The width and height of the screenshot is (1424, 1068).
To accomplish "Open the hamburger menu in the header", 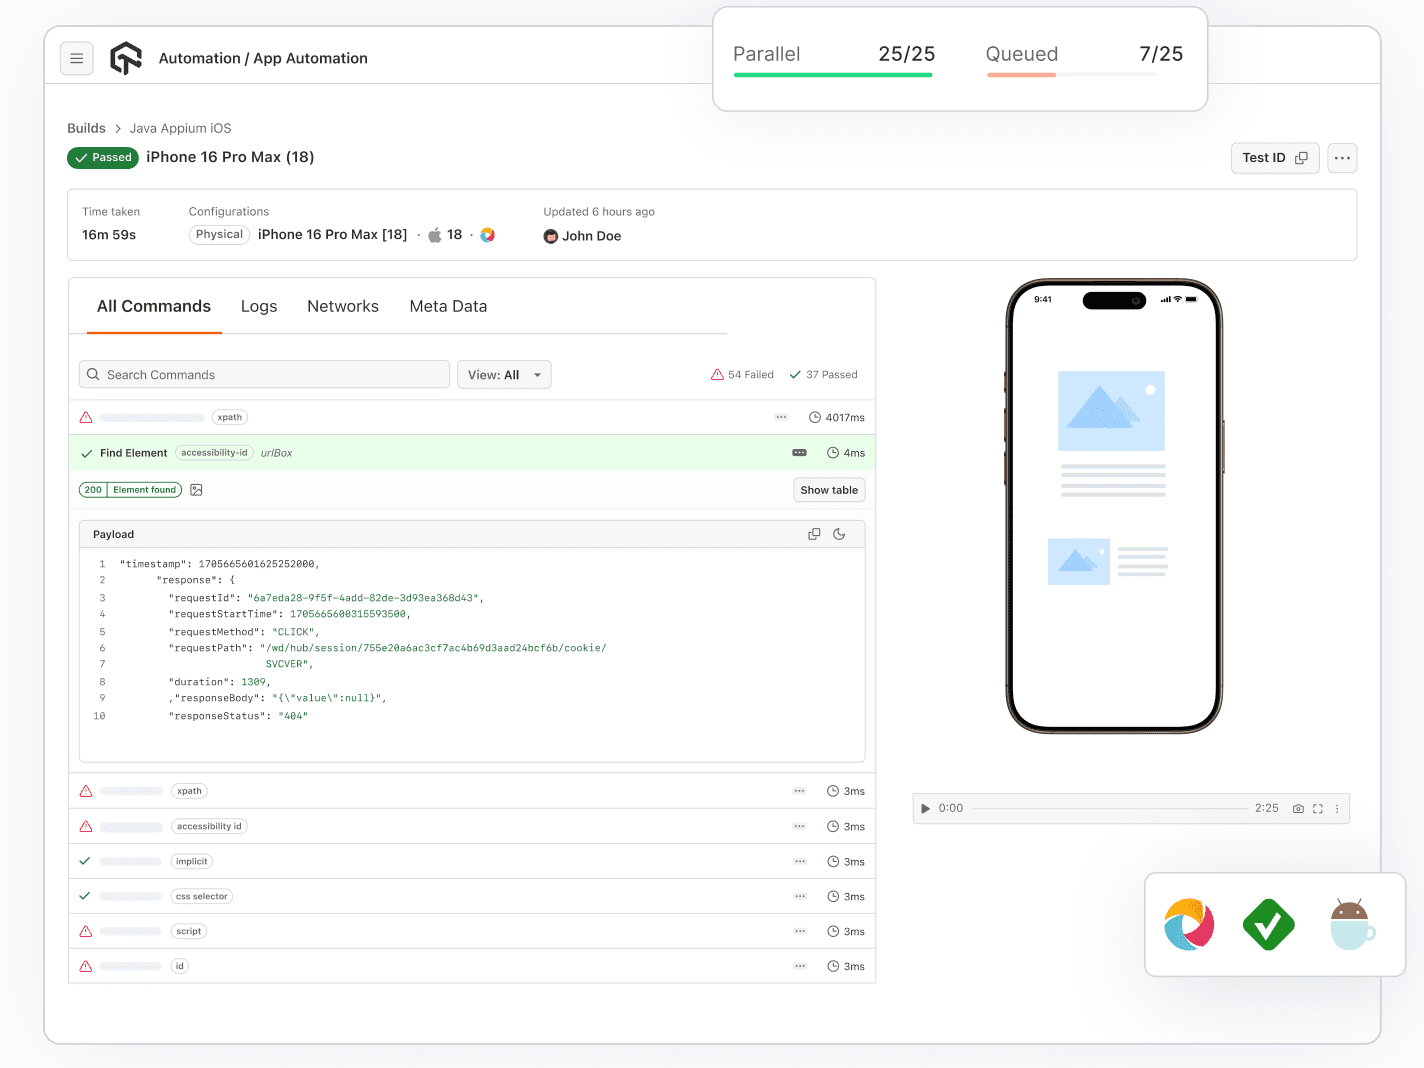I will 77,58.
